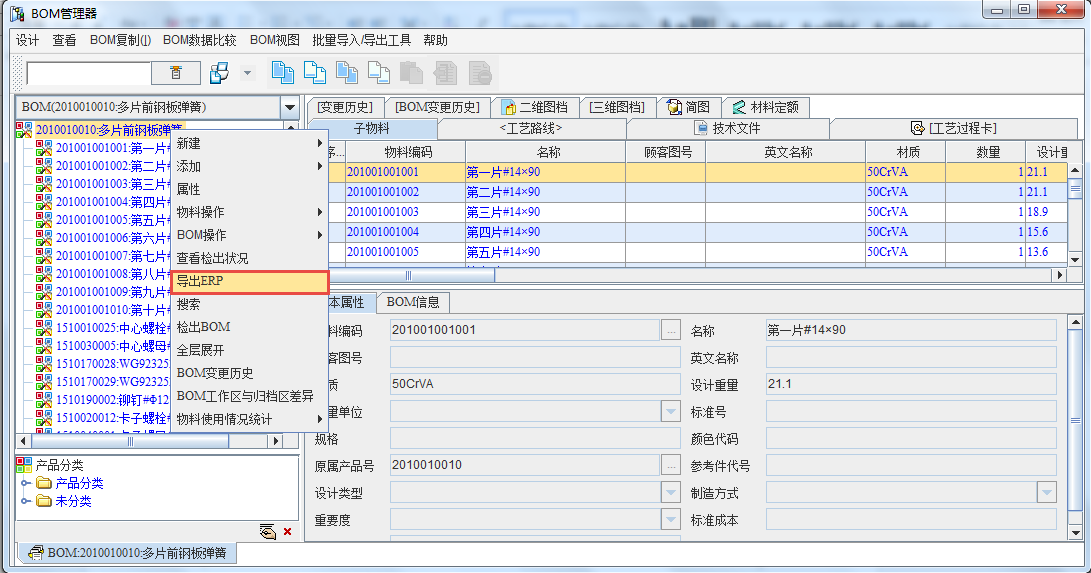Switch to the 材料定额 tab
This screenshot has width=1091, height=573.
tap(766, 107)
